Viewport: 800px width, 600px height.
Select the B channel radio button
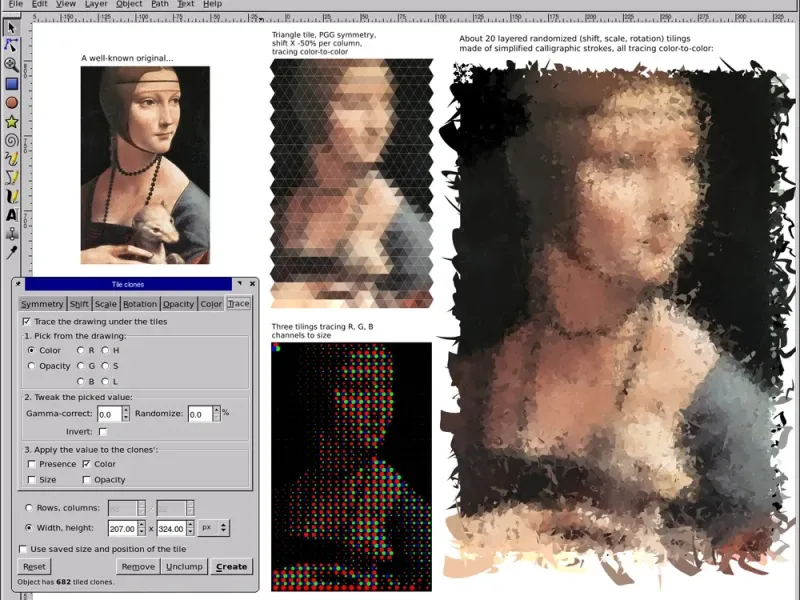click(x=81, y=381)
